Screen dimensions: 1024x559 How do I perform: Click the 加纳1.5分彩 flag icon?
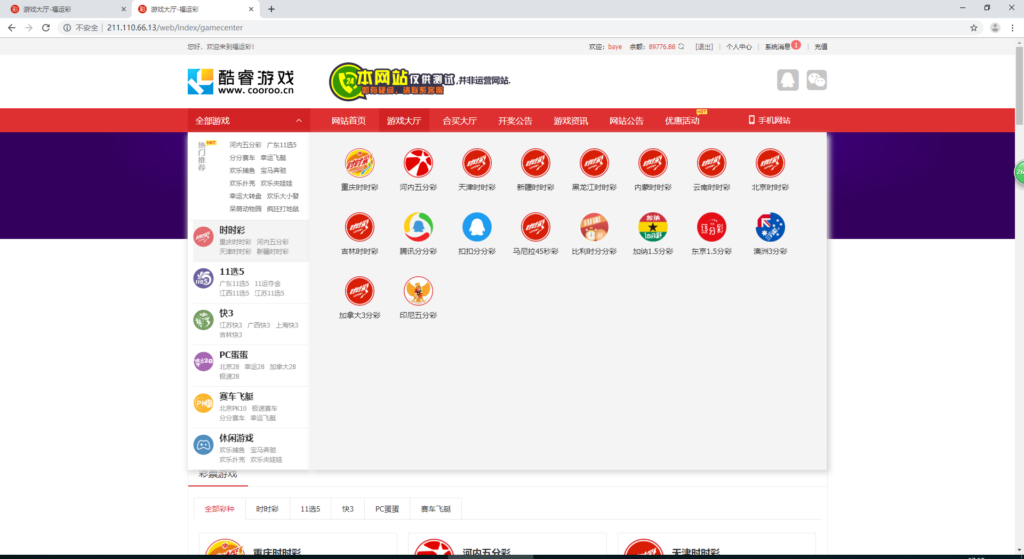tap(653, 228)
